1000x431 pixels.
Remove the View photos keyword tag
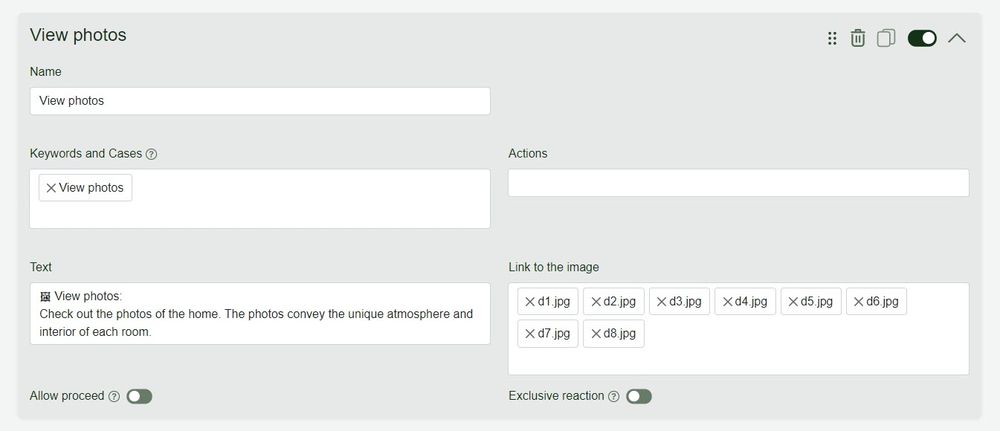click(x=51, y=188)
